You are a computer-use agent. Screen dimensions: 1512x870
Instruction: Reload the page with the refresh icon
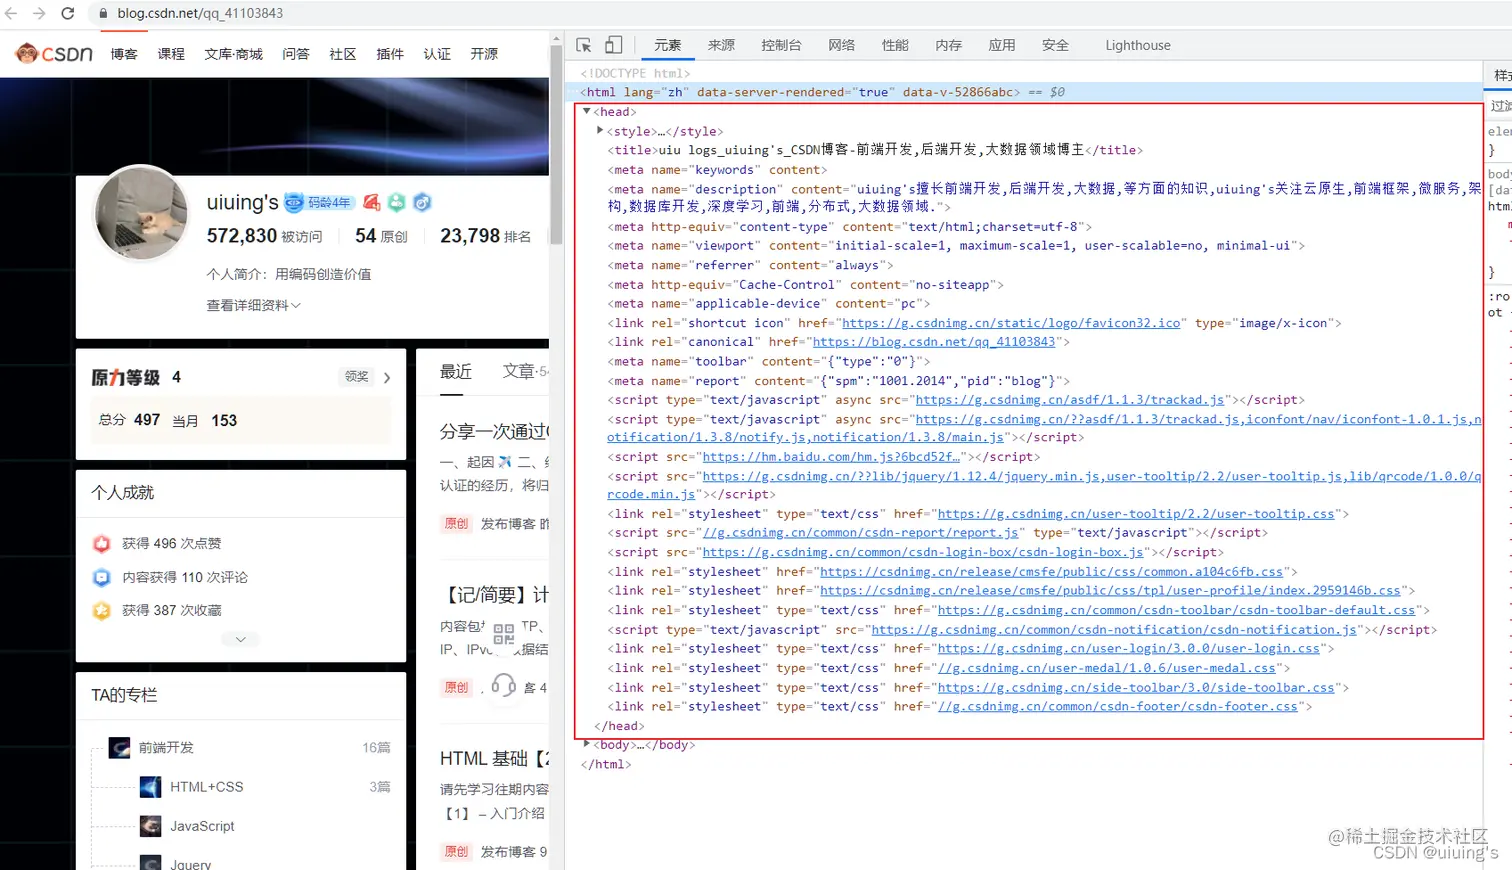tap(67, 15)
